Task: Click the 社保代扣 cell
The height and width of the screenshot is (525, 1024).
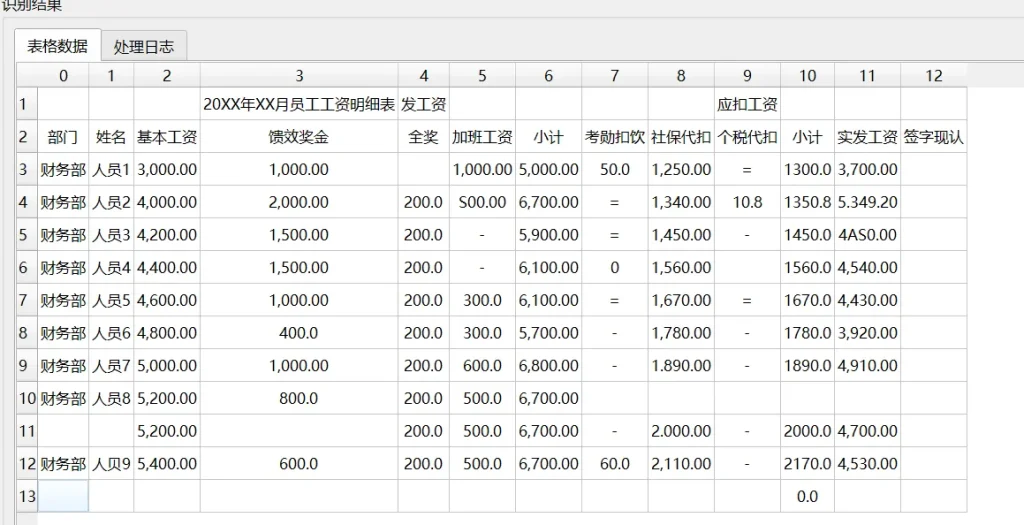Action: click(681, 137)
